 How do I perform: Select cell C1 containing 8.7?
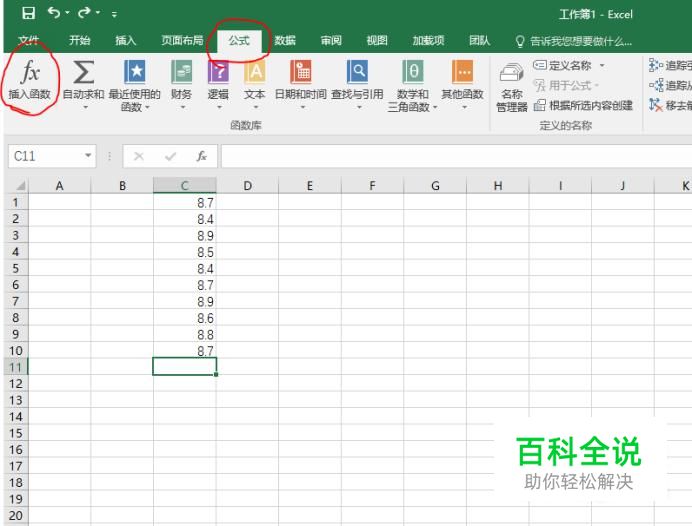[x=185, y=203]
